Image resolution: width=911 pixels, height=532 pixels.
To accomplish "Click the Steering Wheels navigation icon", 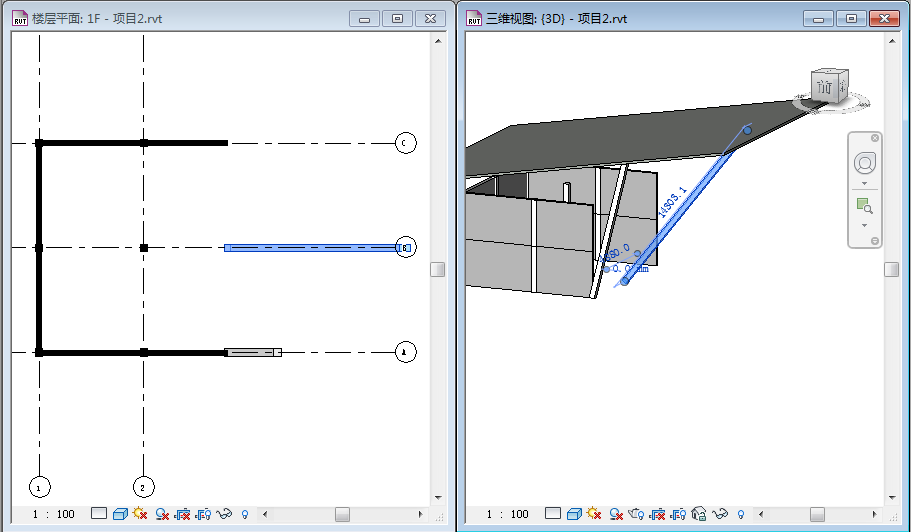I will pyautogui.click(x=865, y=163).
